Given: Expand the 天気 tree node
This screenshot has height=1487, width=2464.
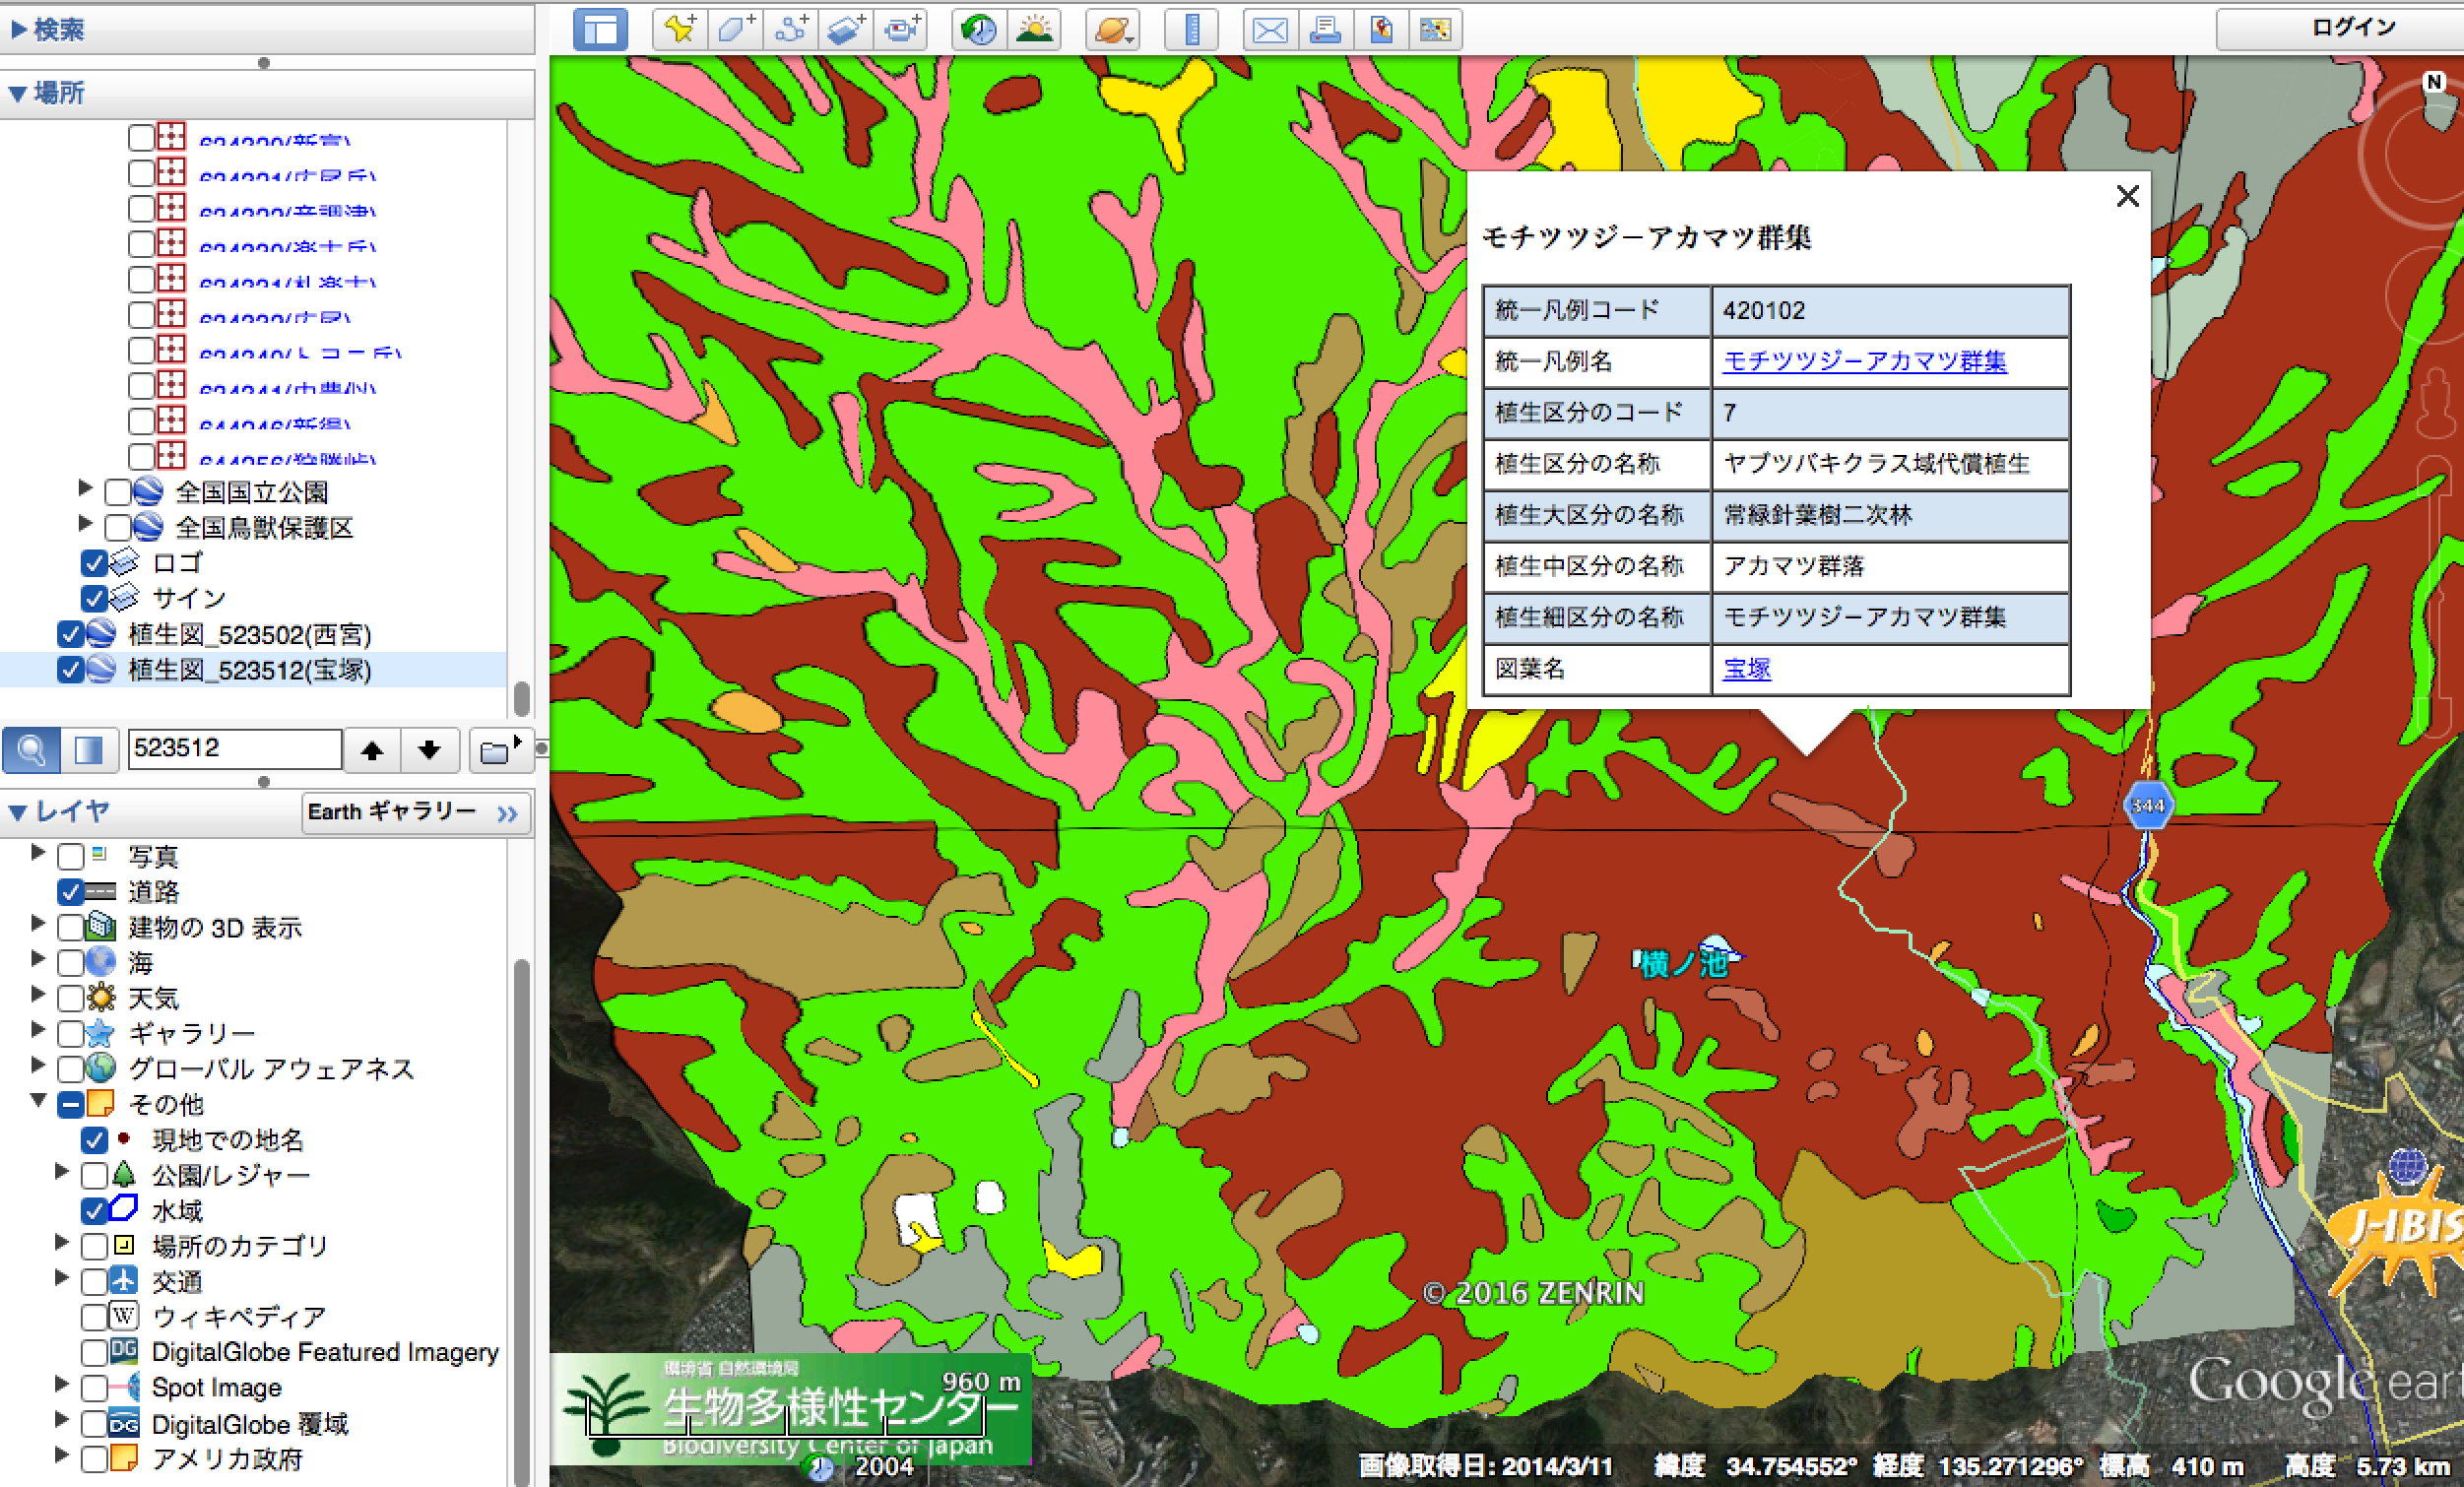Looking at the screenshot, I should [38, 994].
